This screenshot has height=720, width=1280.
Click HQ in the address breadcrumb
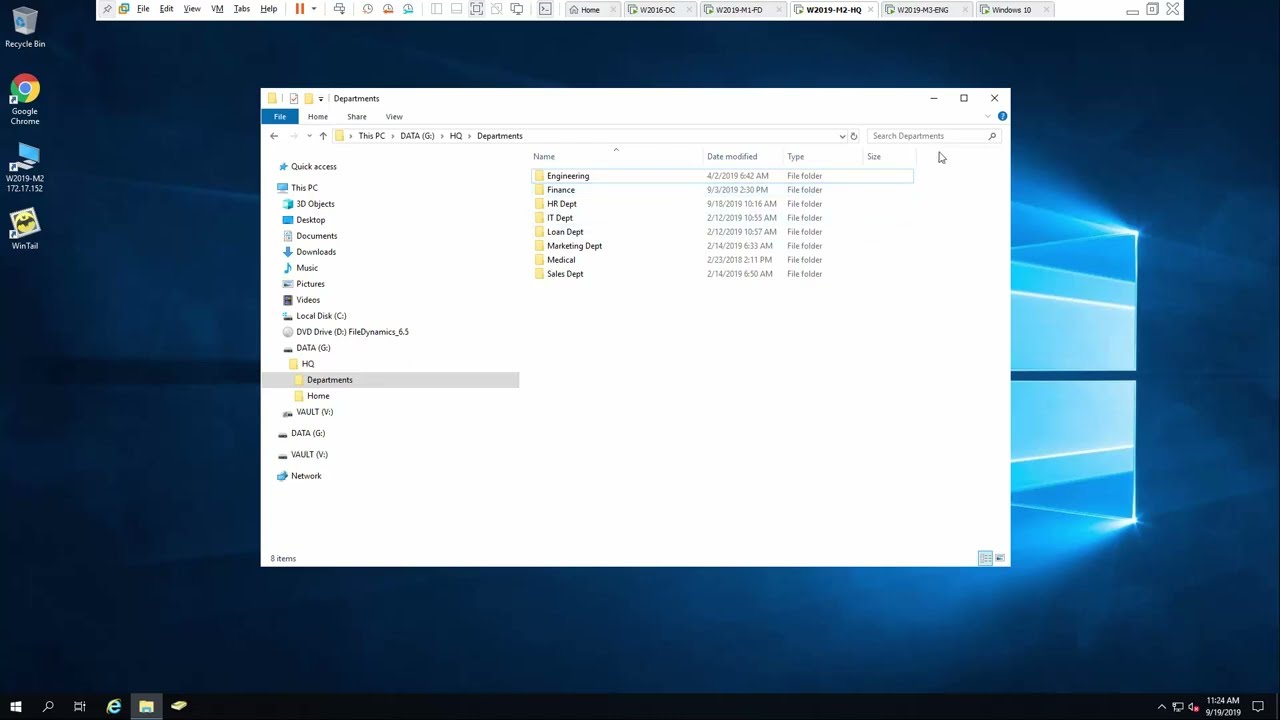[456, 136]
